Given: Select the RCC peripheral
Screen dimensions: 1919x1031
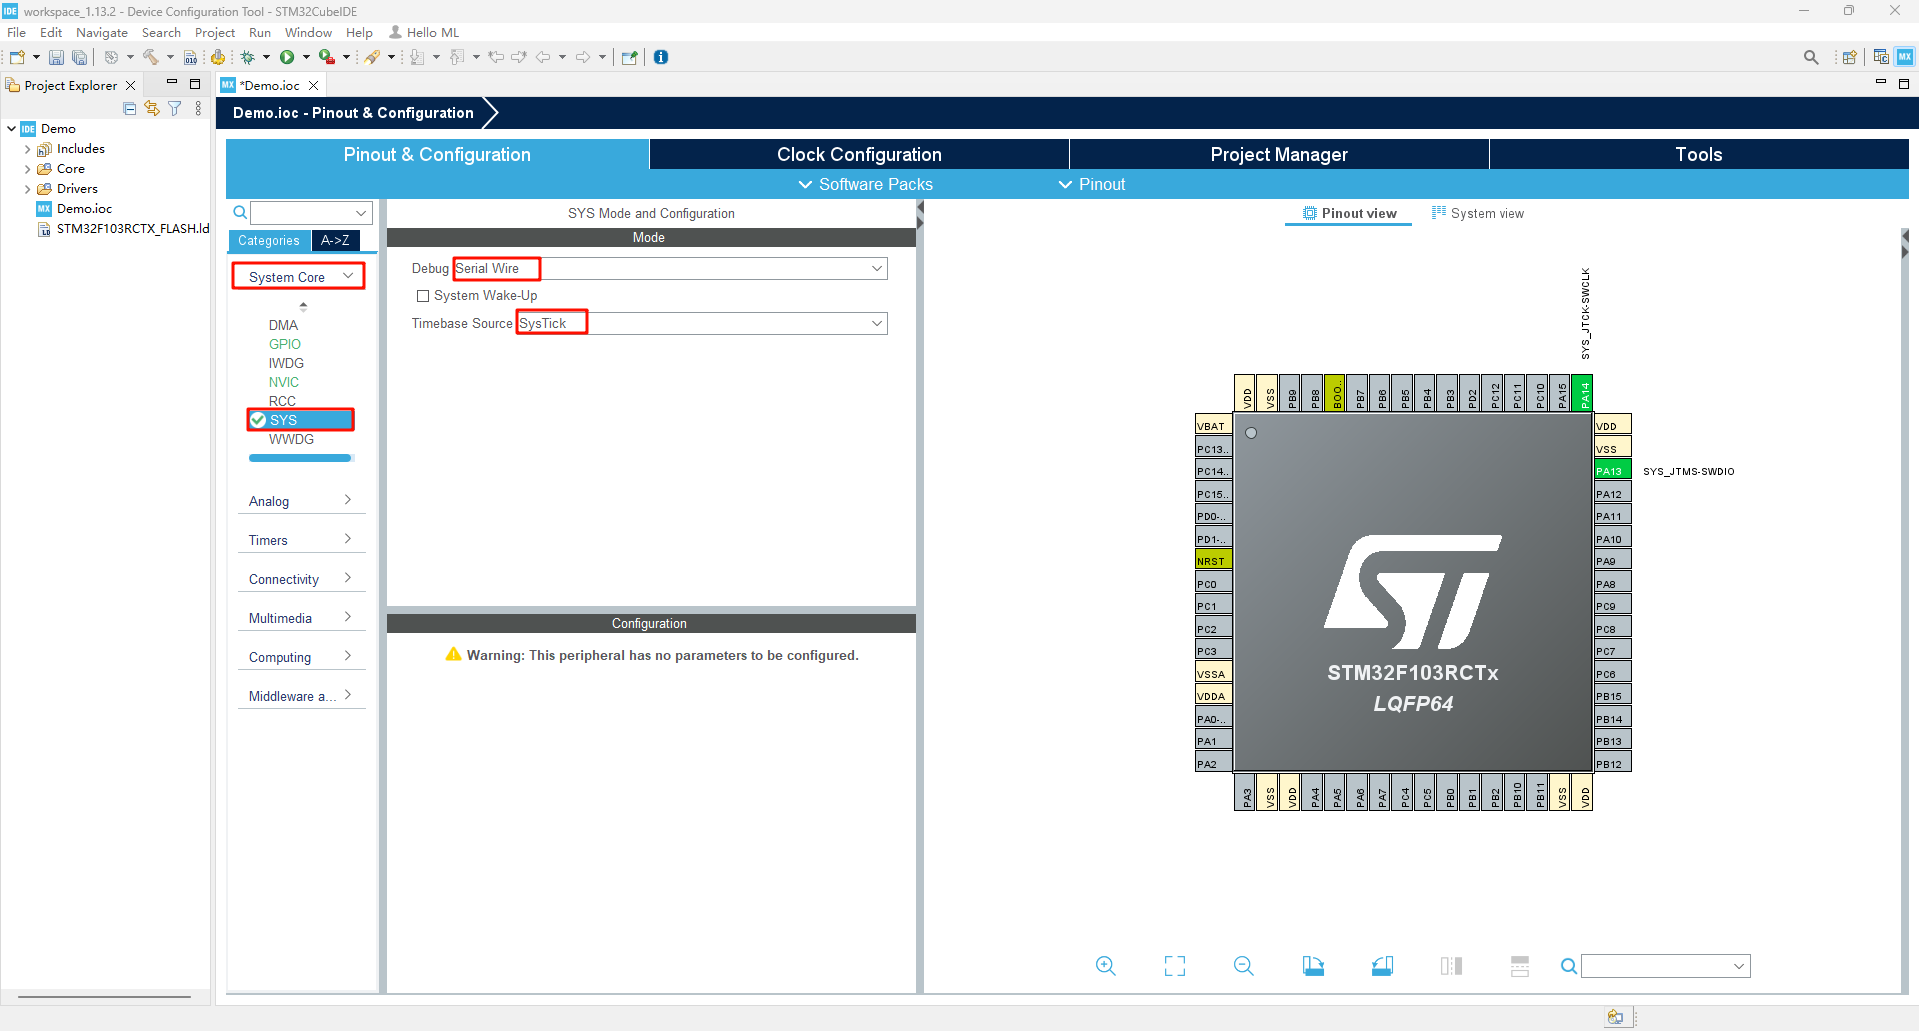Looking at the screenshot, I should pos(282,401).
